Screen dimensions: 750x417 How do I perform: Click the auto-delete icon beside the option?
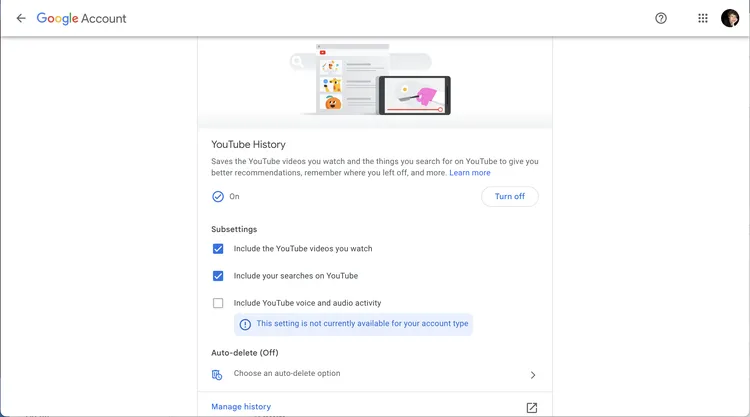217,375
